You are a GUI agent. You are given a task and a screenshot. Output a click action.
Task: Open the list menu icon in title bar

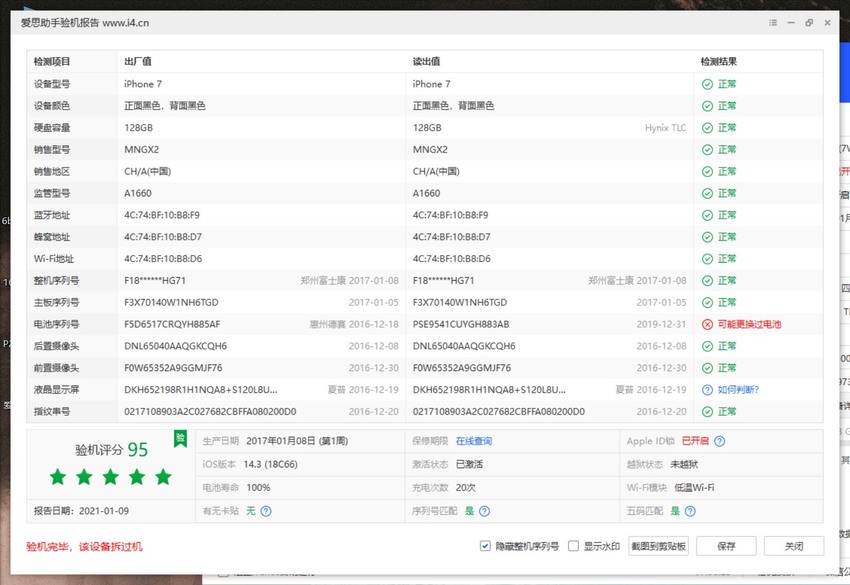(x=772, y=23)
